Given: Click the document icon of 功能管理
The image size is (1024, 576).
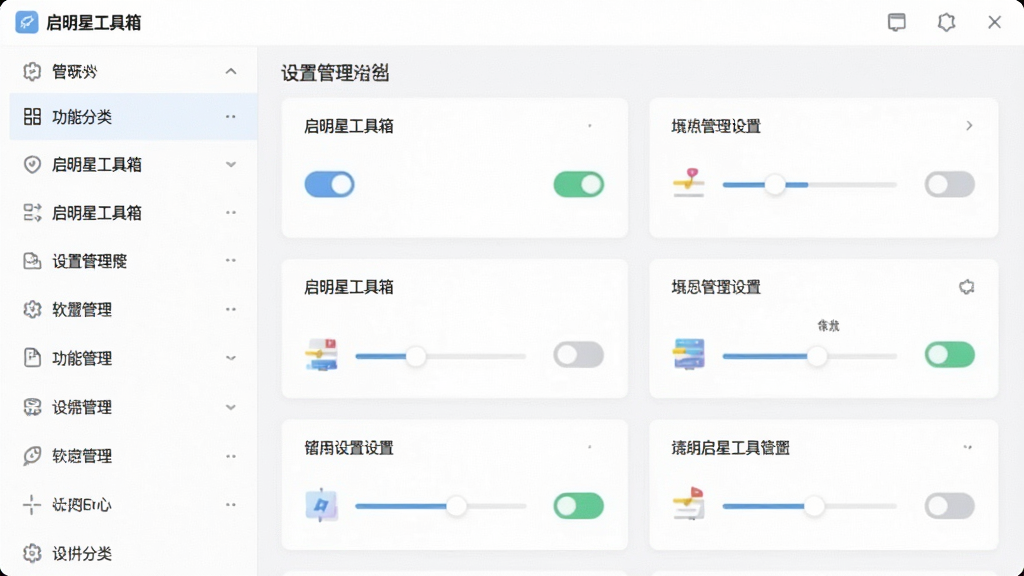Looking at the screenshot, I should (x=32, y=357).
